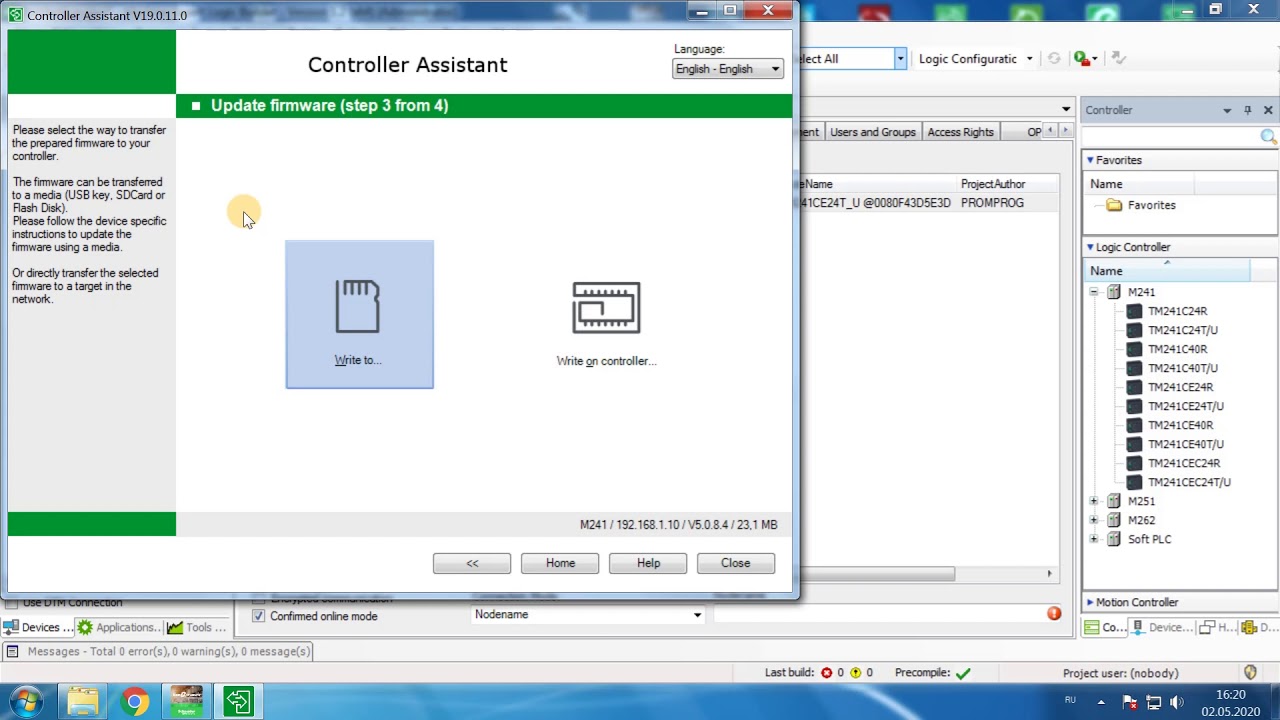This screenshot has height=720, width=1280.
Task: Click the Last build yellow warning icon
Action: click(x=855, y=673)
